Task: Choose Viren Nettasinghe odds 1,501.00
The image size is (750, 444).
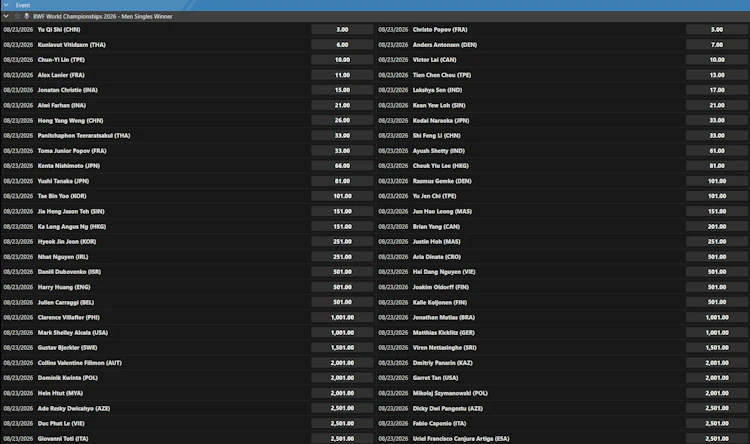Action: (717, 348)
